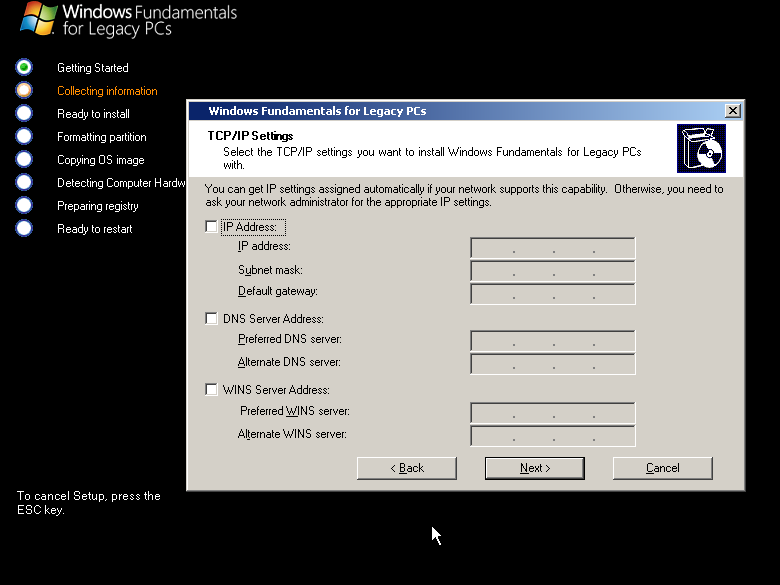This screenshot has height=585, width=780.
Task: Click the 'Windows Fundamentals for Legacy PCs' logo text
Action: pyautogui.click(x=150, y=20)
